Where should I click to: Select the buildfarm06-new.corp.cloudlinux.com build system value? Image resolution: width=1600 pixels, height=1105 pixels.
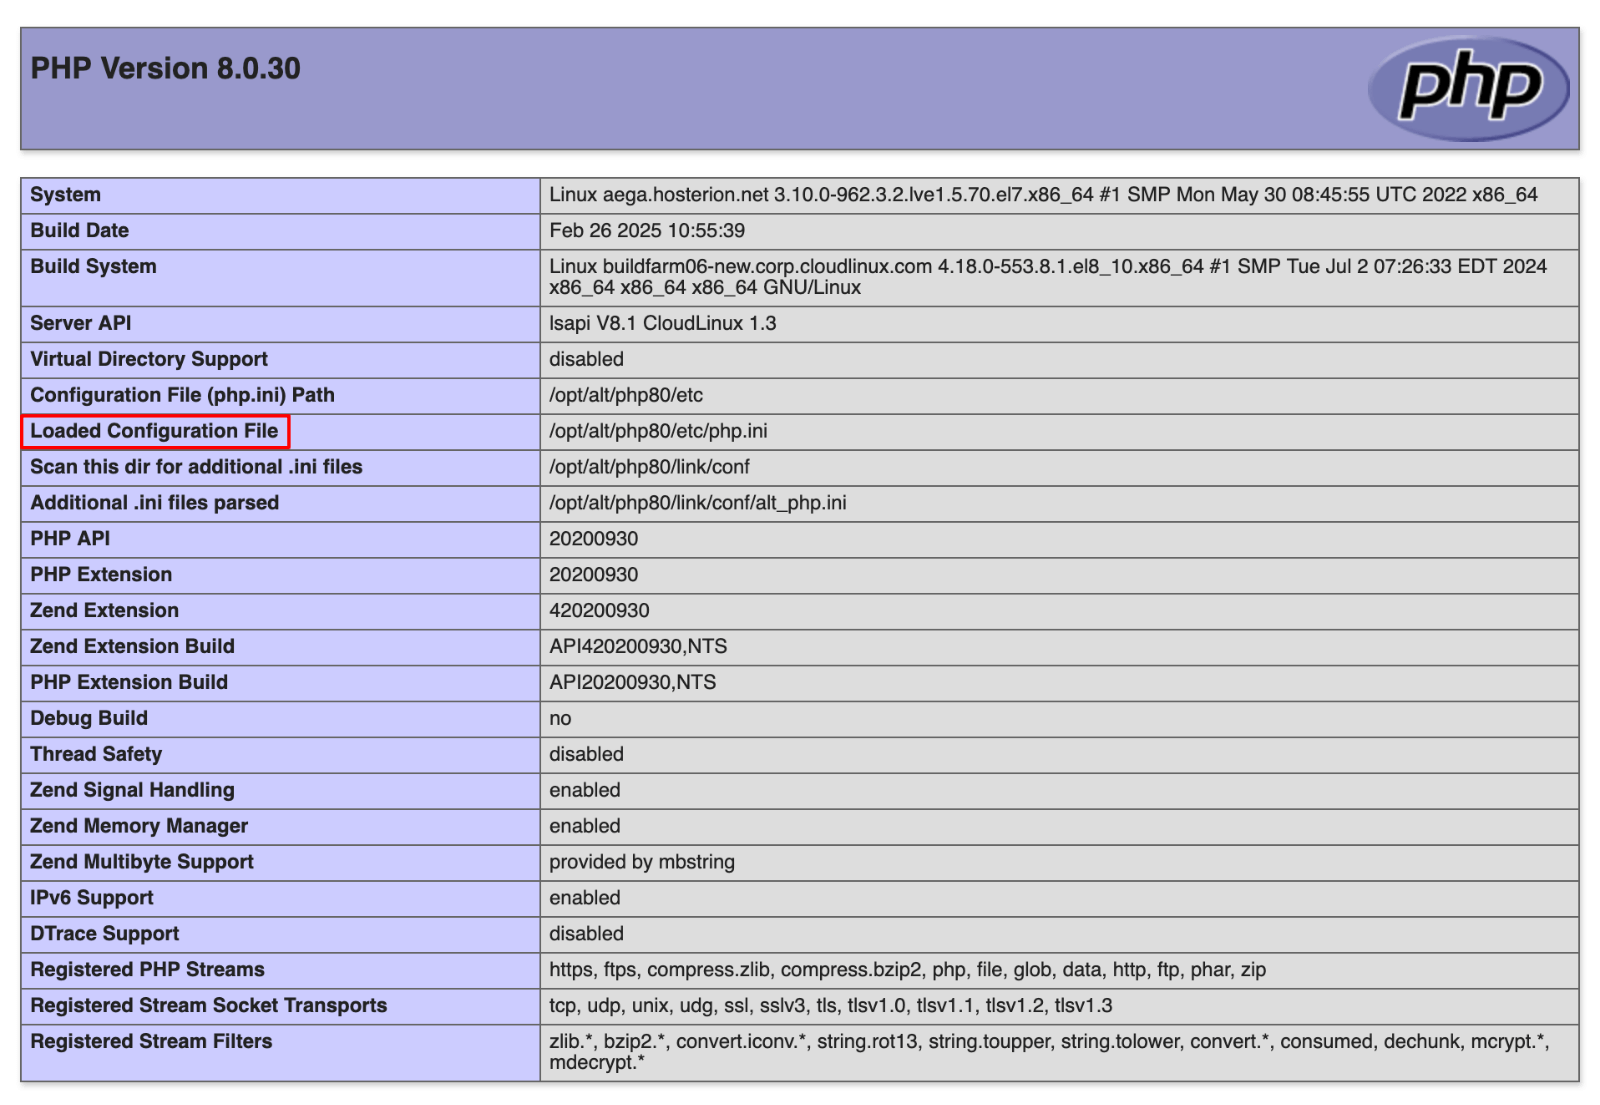point(1048,277)
